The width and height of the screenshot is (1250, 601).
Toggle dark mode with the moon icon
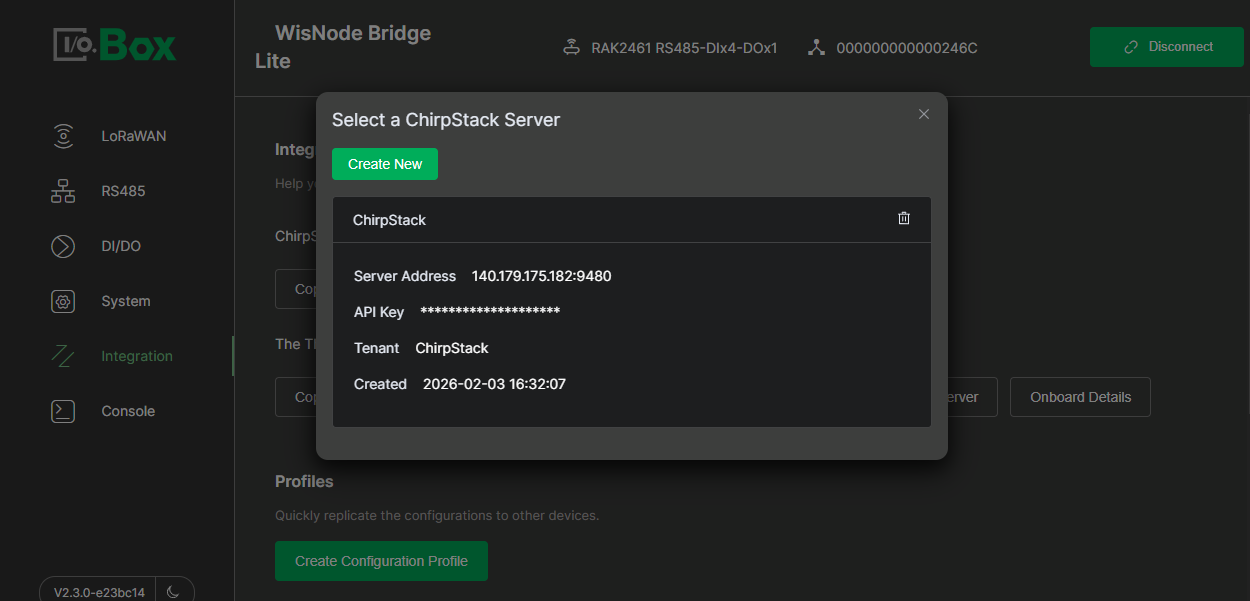[176, 590]
